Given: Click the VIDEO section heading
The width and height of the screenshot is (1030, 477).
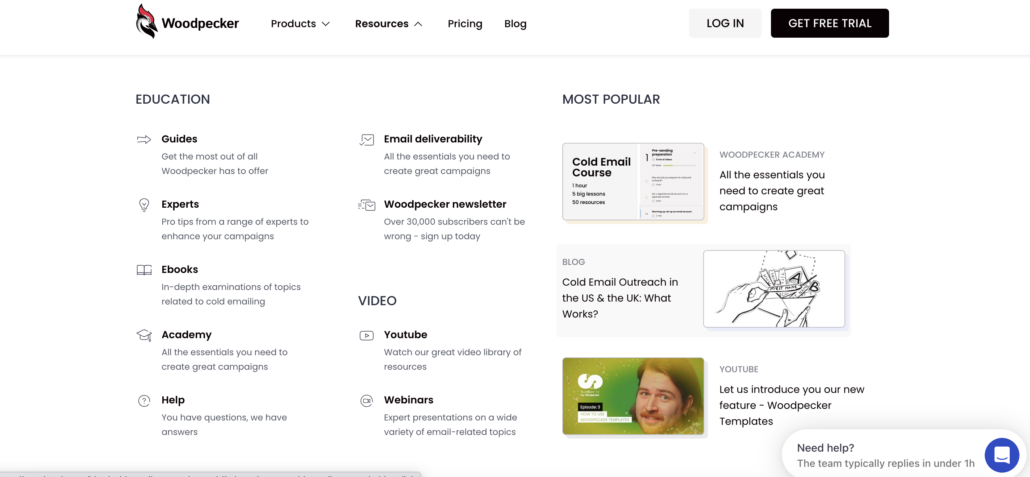Looking at the screenshot, I should 377,301.
